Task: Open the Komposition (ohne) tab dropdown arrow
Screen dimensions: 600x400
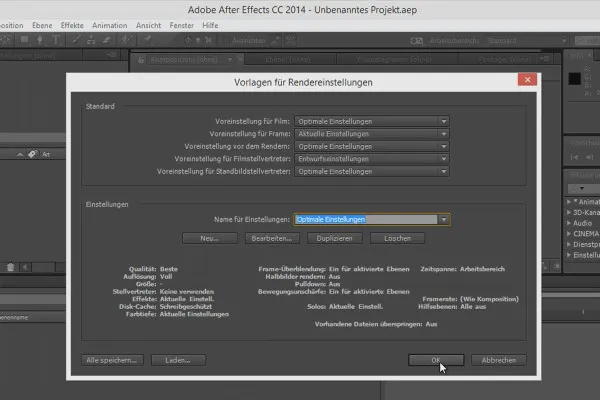Action: [x=230, y=60]
